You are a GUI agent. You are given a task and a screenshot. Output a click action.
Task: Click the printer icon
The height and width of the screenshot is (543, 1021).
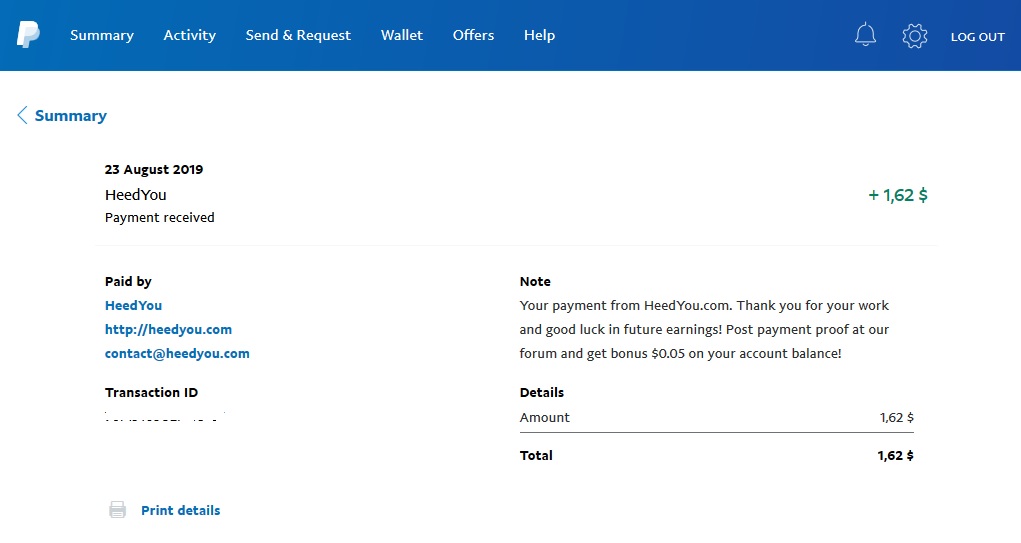pos(117,510)
